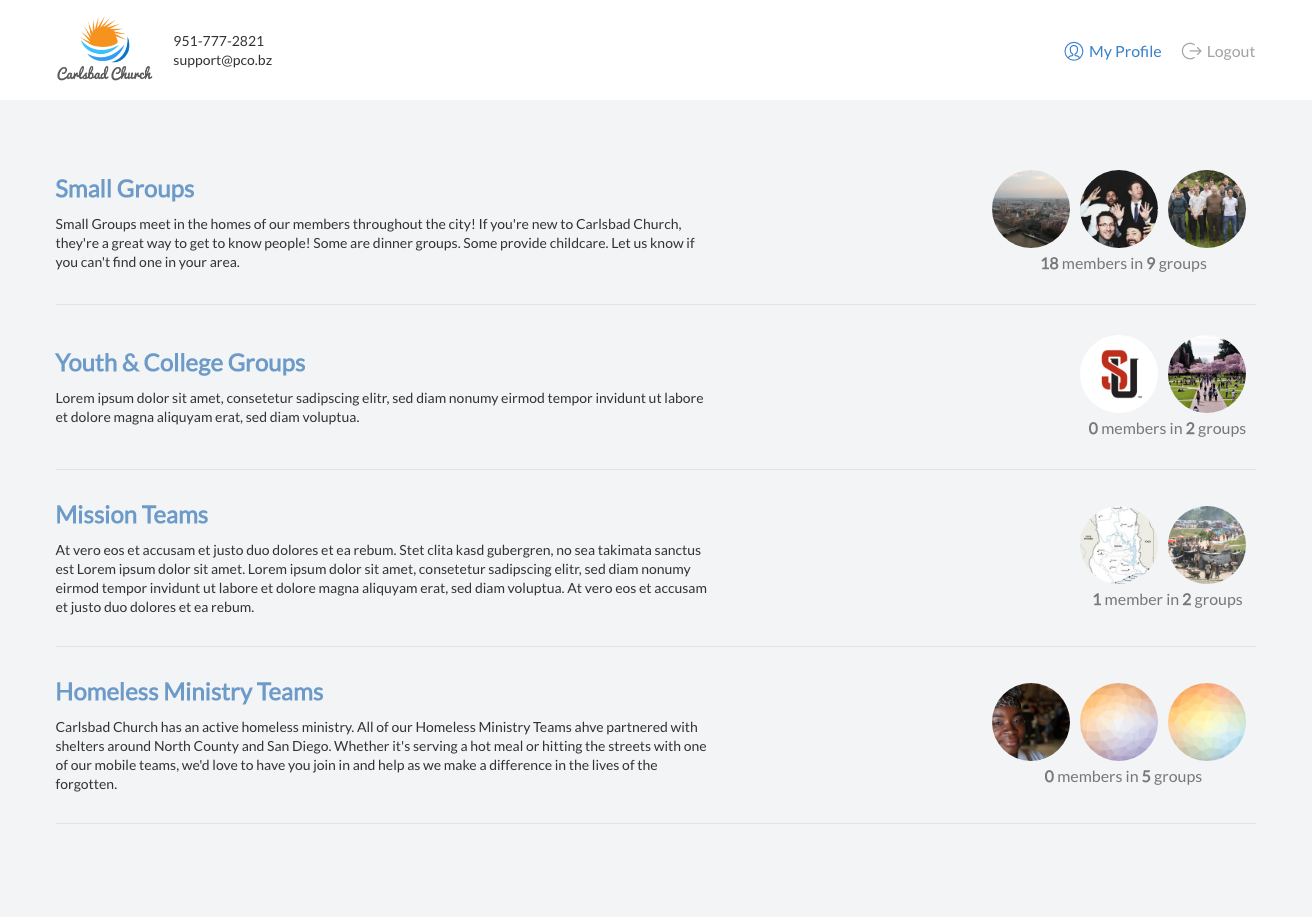
Task: Open the portrait avatar for Homeless Ministry Teams
Action: tap(1030, 721)
